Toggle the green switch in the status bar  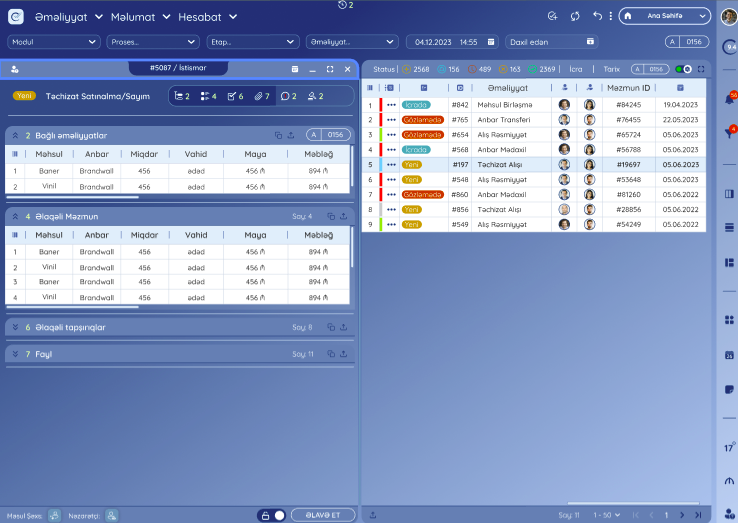pyautogui.click(x=682, y=69)
